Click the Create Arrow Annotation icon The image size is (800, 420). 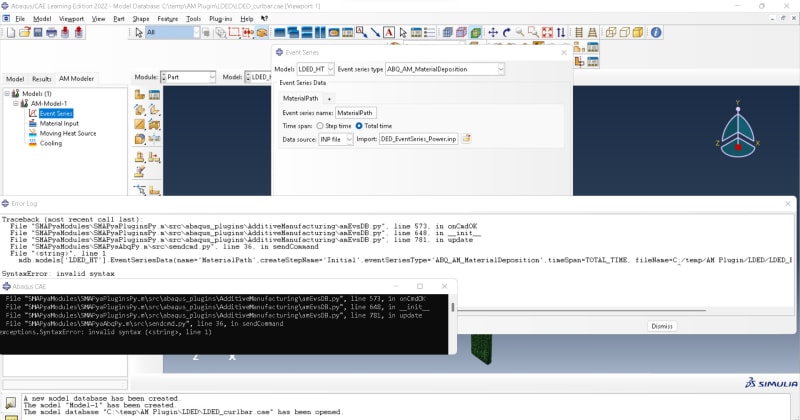click(x=375, y=33)
